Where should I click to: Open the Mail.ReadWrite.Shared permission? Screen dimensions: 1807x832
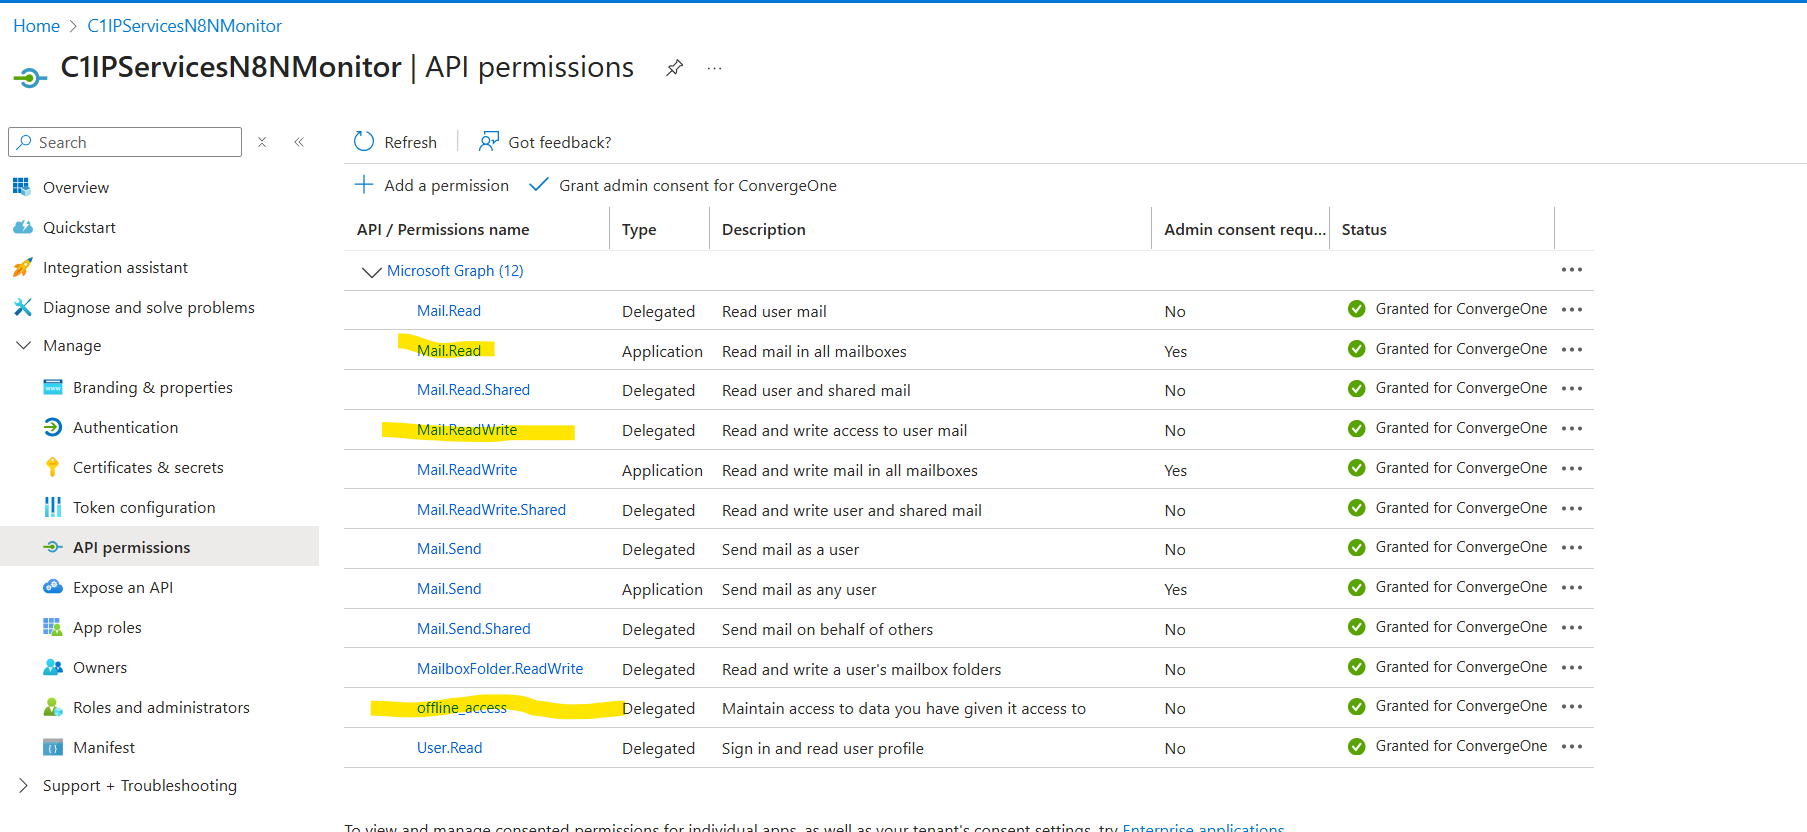tap(491, 509)
